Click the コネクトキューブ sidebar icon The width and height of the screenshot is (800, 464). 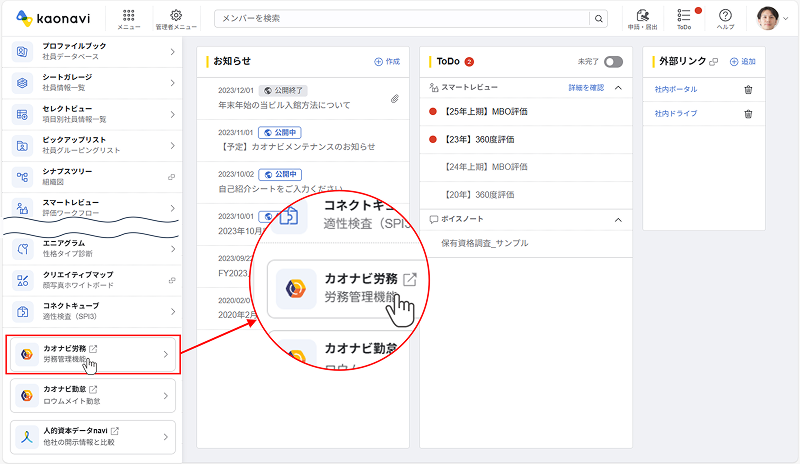tap(22, 311)
